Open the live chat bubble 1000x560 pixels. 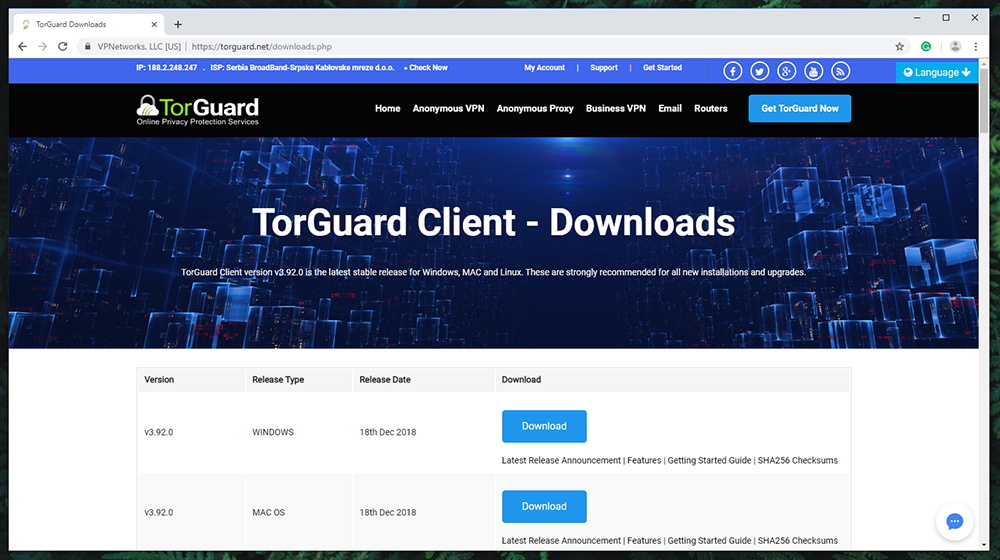coord(954,522)
